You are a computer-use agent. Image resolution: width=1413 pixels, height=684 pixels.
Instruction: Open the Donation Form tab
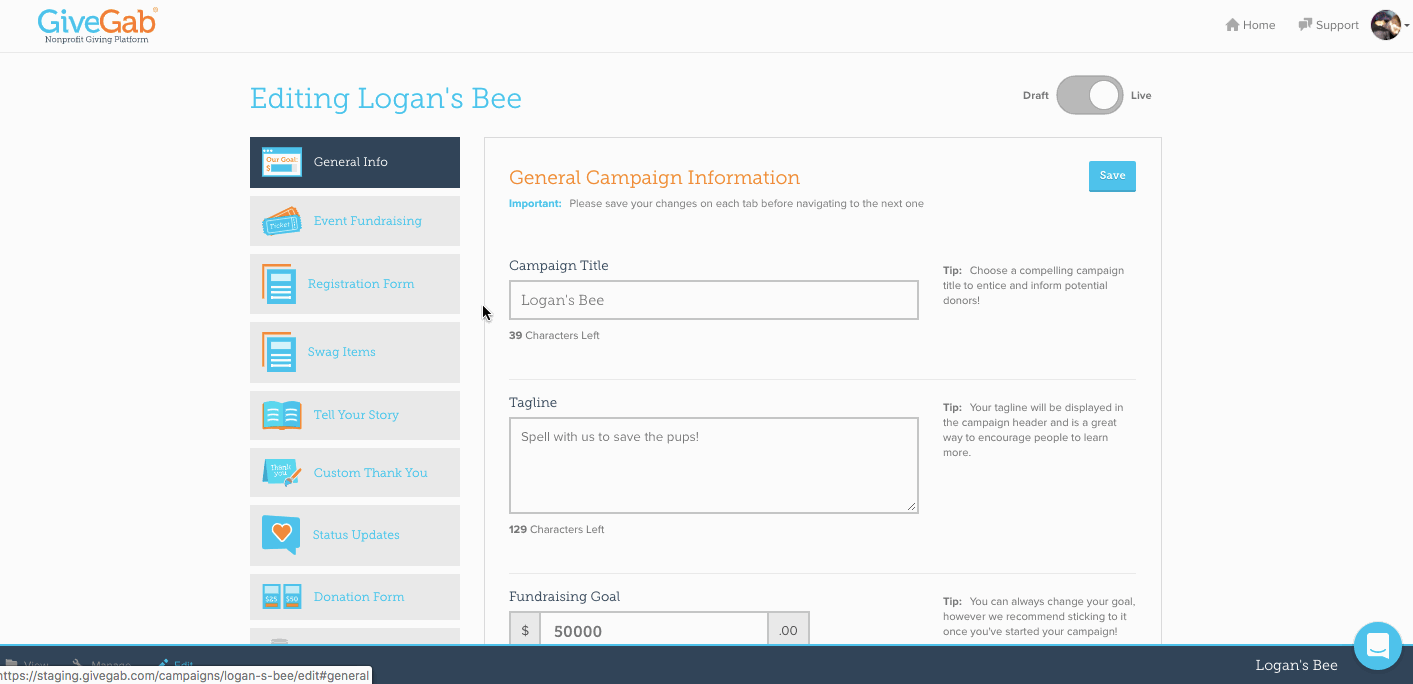click(x=355, y=597)
